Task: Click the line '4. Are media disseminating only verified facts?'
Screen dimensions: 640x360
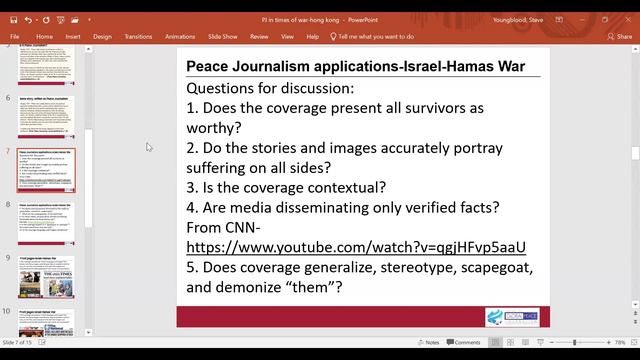Action: click(x=342, y=208)
